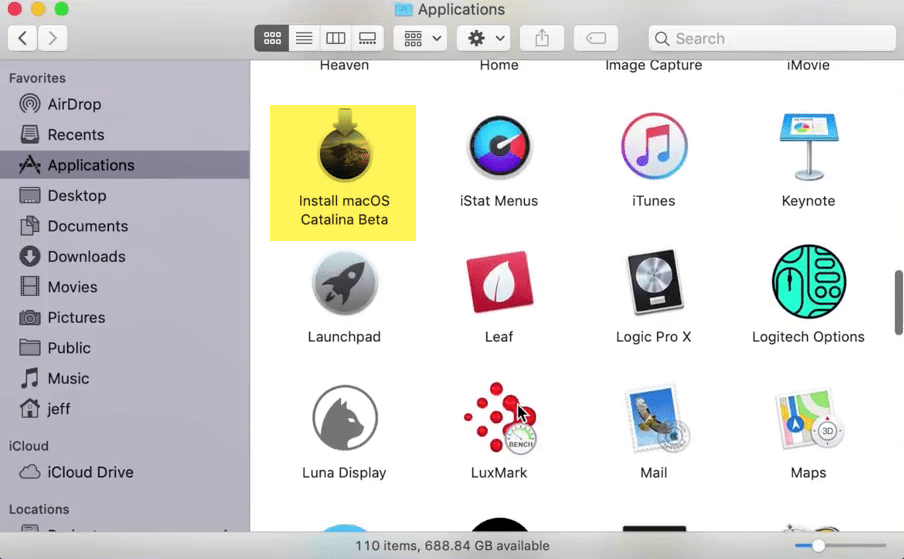This screenshot has height=559, width=904.
Task: Select Recents in the sidebar
Action: pyautogui.click(x=125, y=135)
